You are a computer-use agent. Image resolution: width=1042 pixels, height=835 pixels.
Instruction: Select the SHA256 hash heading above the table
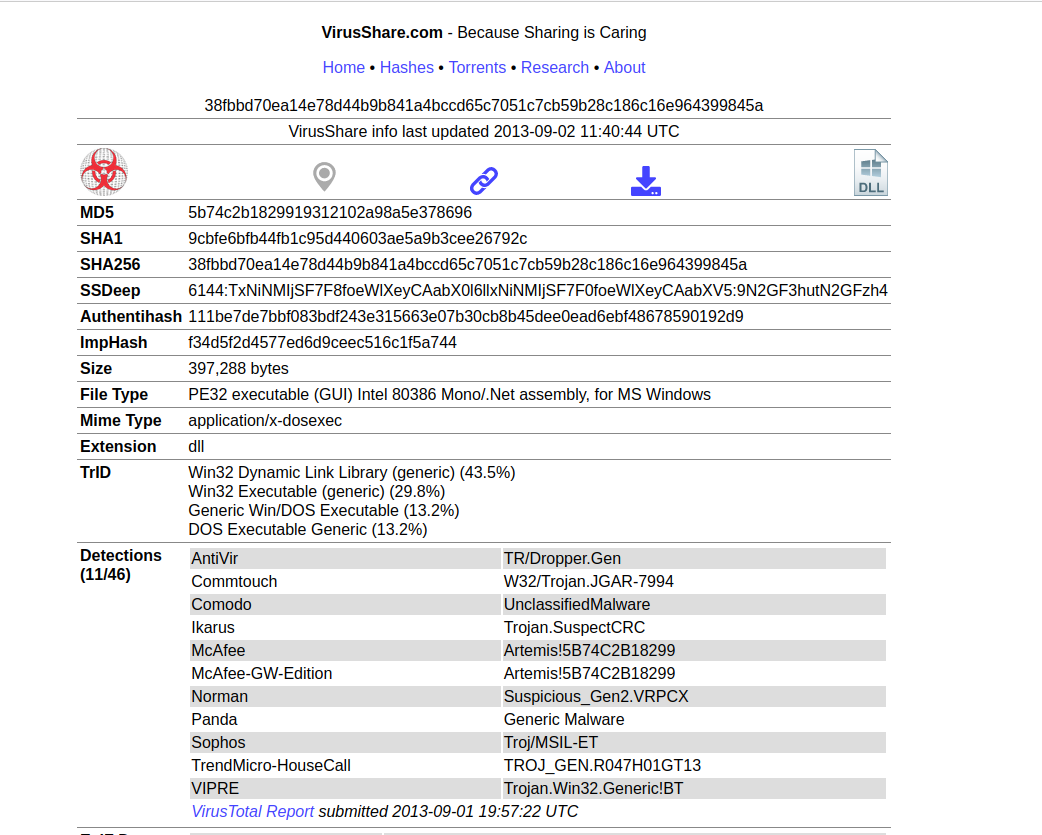pos(484,106)
